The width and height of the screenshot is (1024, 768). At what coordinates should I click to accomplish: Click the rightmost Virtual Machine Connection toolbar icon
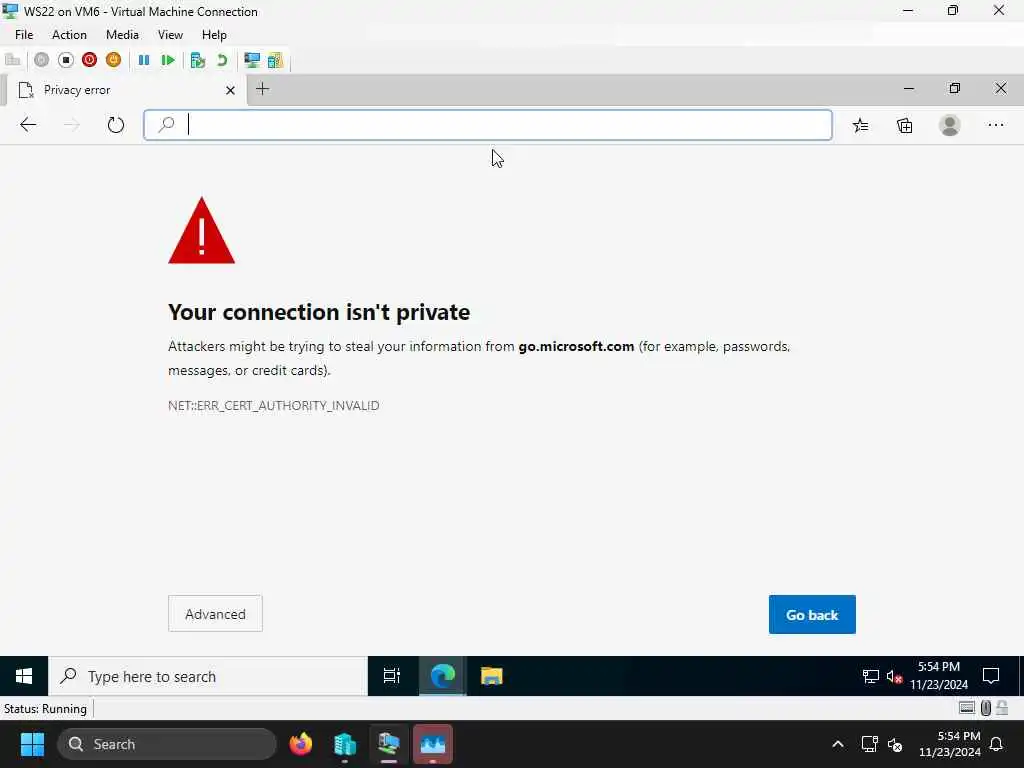(x=275, y=60)
